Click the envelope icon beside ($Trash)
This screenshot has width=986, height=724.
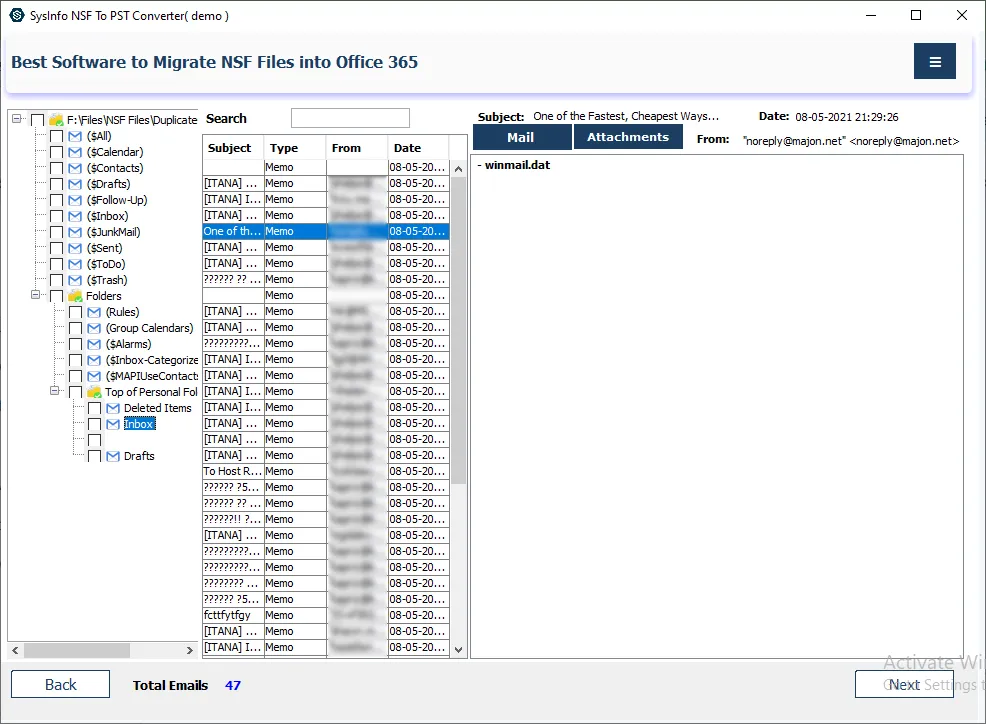point(75,280)
